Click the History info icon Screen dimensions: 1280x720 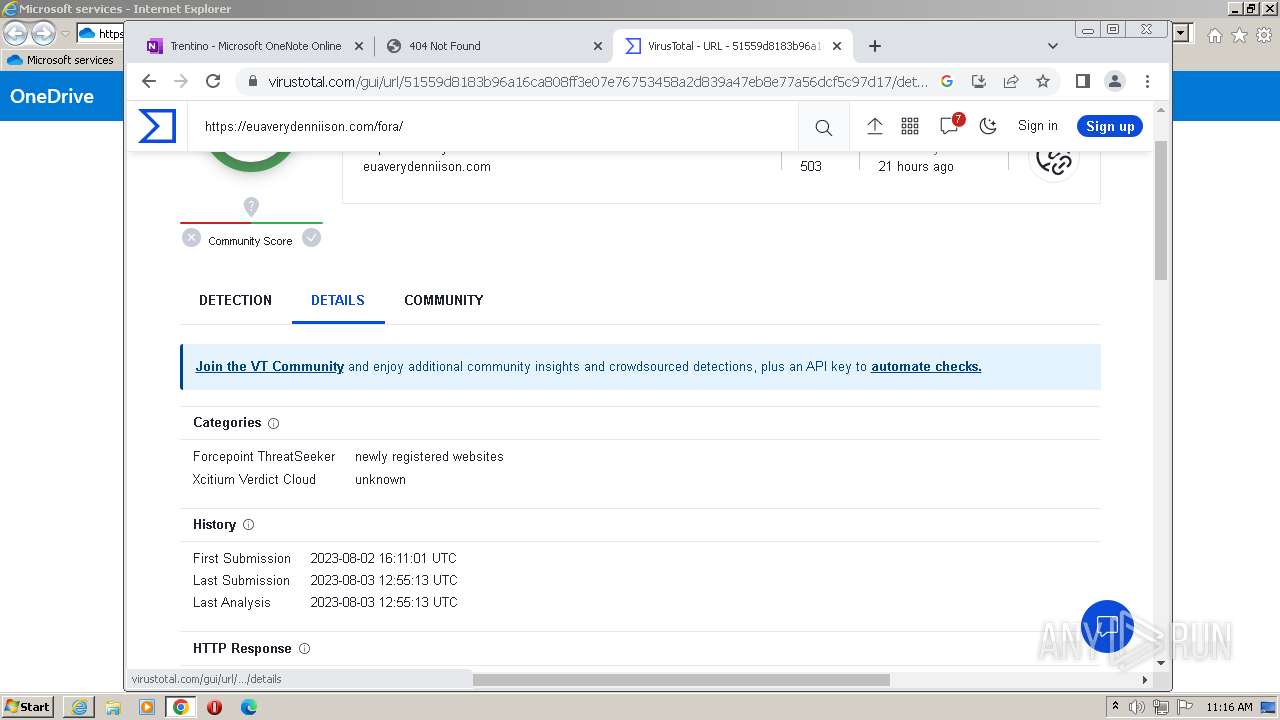248,525
